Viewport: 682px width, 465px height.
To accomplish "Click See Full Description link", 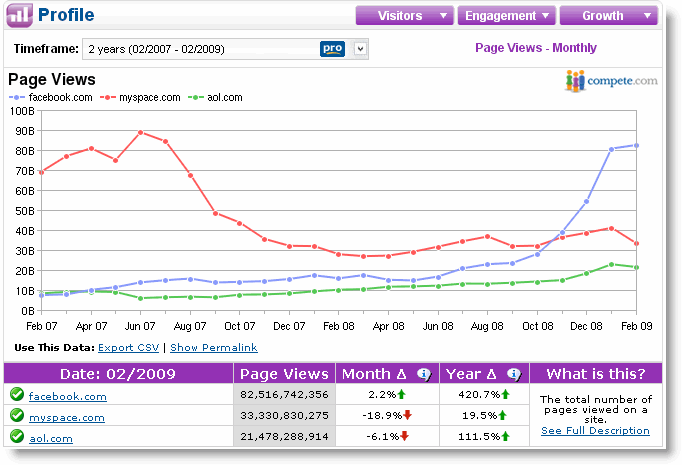I will [595, 431].
